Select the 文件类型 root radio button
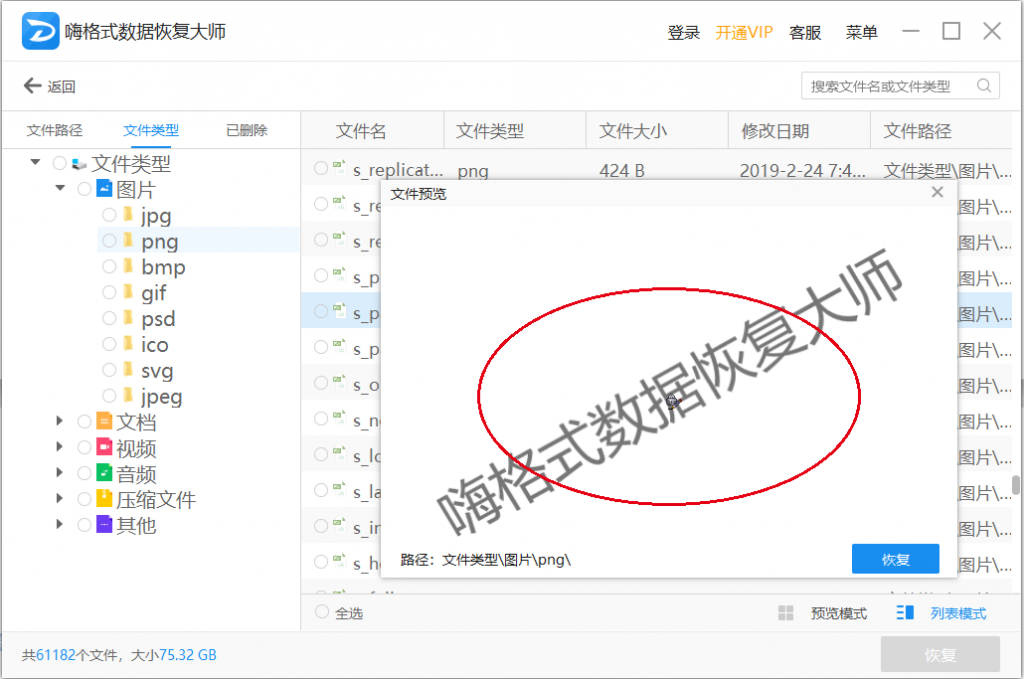 tap(59, 163)
